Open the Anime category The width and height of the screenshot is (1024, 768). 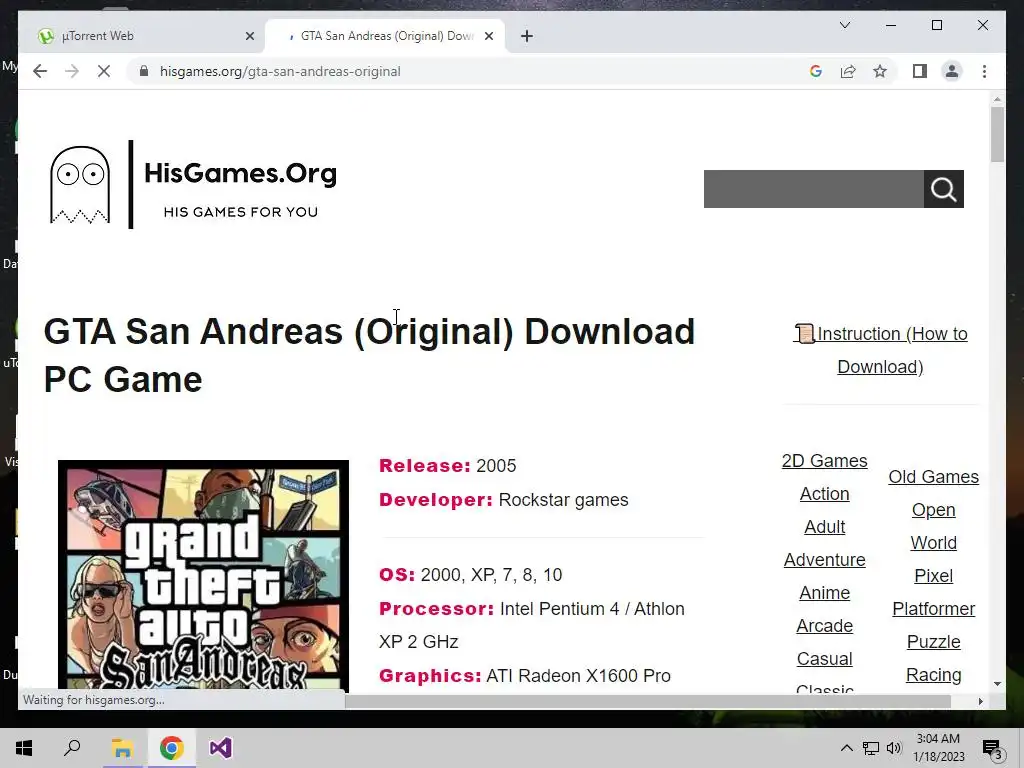825,593
